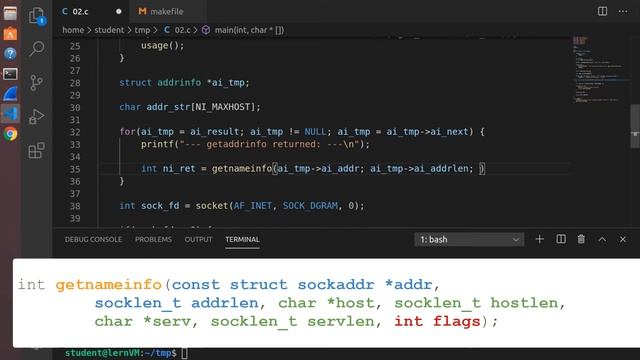
Task: Click 'addr_str' on line 30
Action: coord(168,107)
